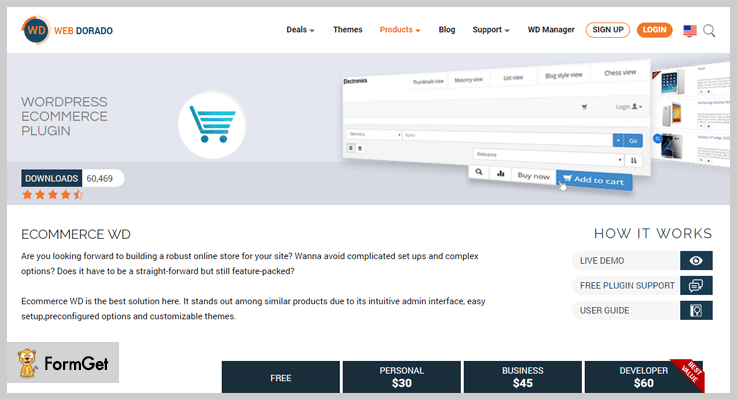This screenshot has height=400, width=737.
Task: Open the Electronics category dropdown in preview
Action: click(374, 134)
